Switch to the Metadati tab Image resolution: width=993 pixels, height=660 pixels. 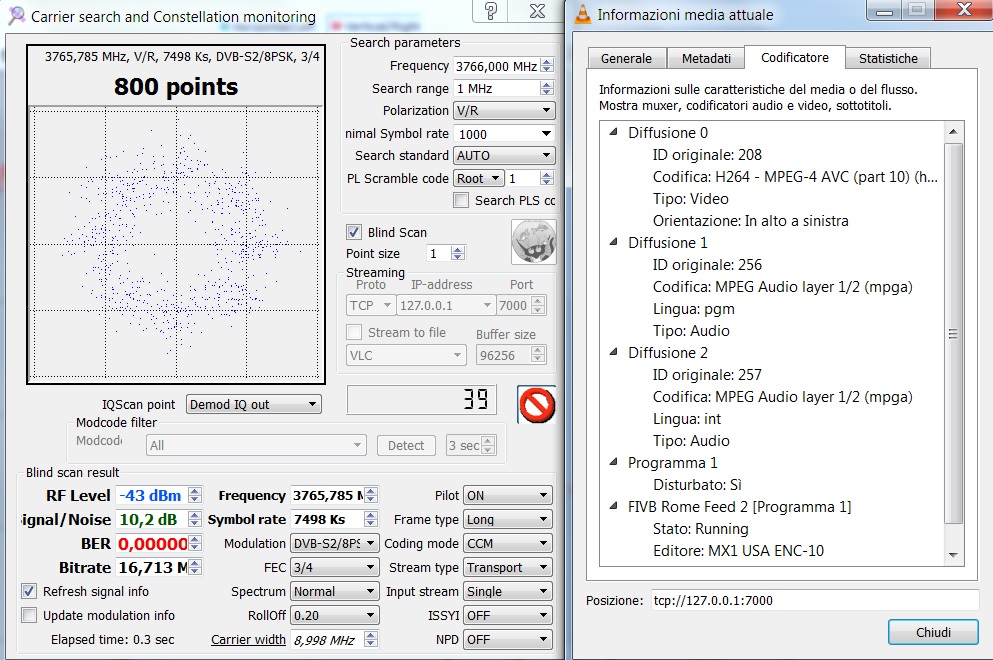706,58
